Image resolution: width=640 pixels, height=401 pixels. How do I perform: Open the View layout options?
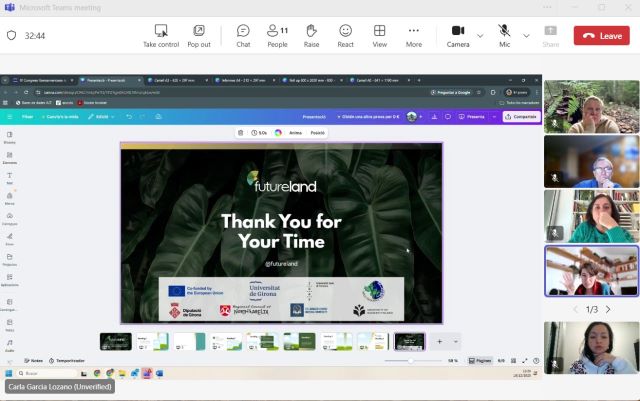pos(380,36)
